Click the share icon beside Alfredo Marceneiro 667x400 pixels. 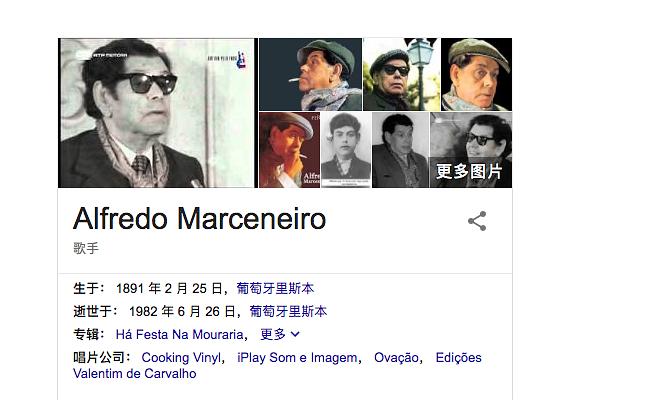pyautogui.click(x=477, y=221)
